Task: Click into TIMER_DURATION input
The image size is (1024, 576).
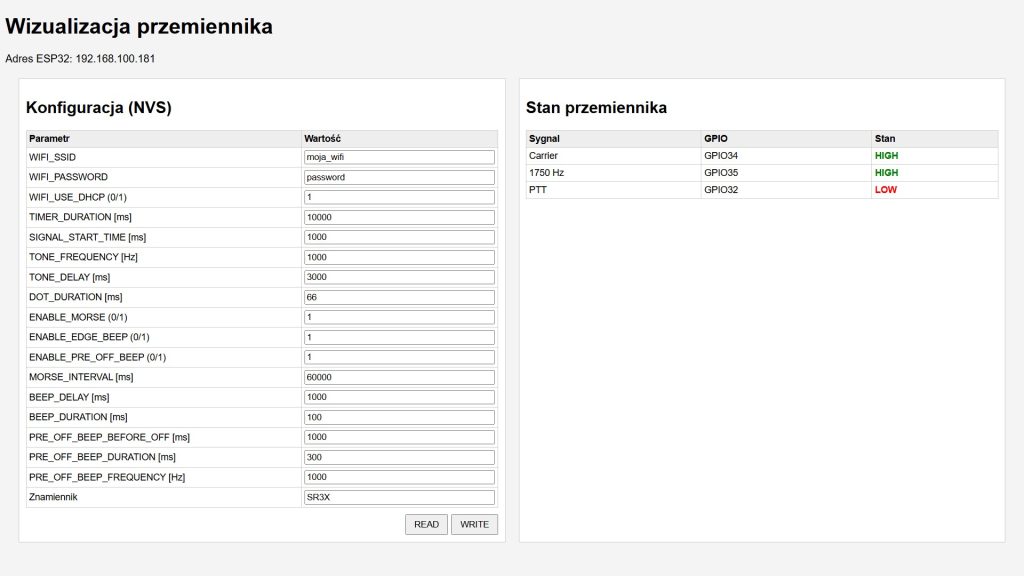Action: tap(399, 217)
